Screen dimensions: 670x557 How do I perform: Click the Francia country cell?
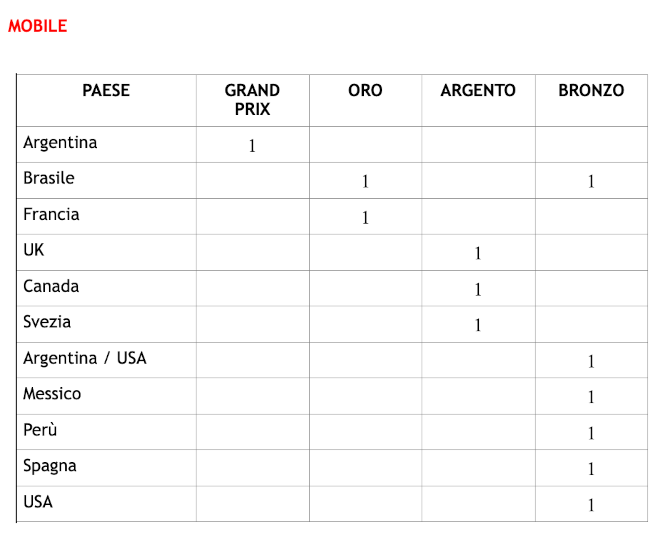coord(106,217)
